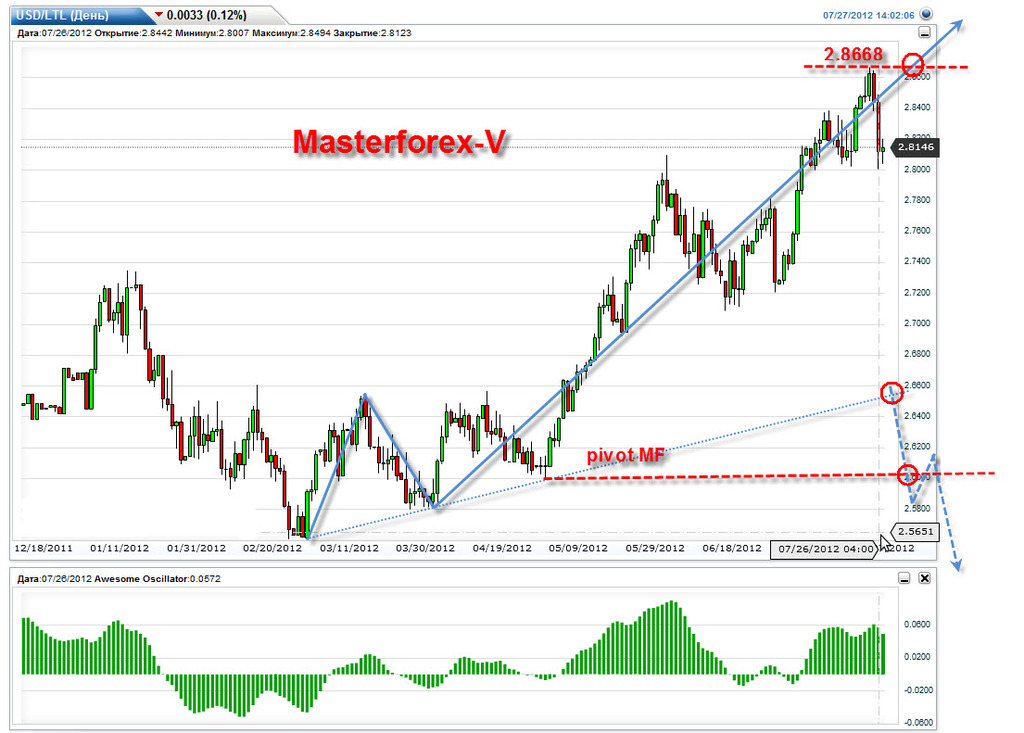Click the Закрытие:2.8123 value in the header
The height and width of the screenshot is (733, 1024).
372,33
